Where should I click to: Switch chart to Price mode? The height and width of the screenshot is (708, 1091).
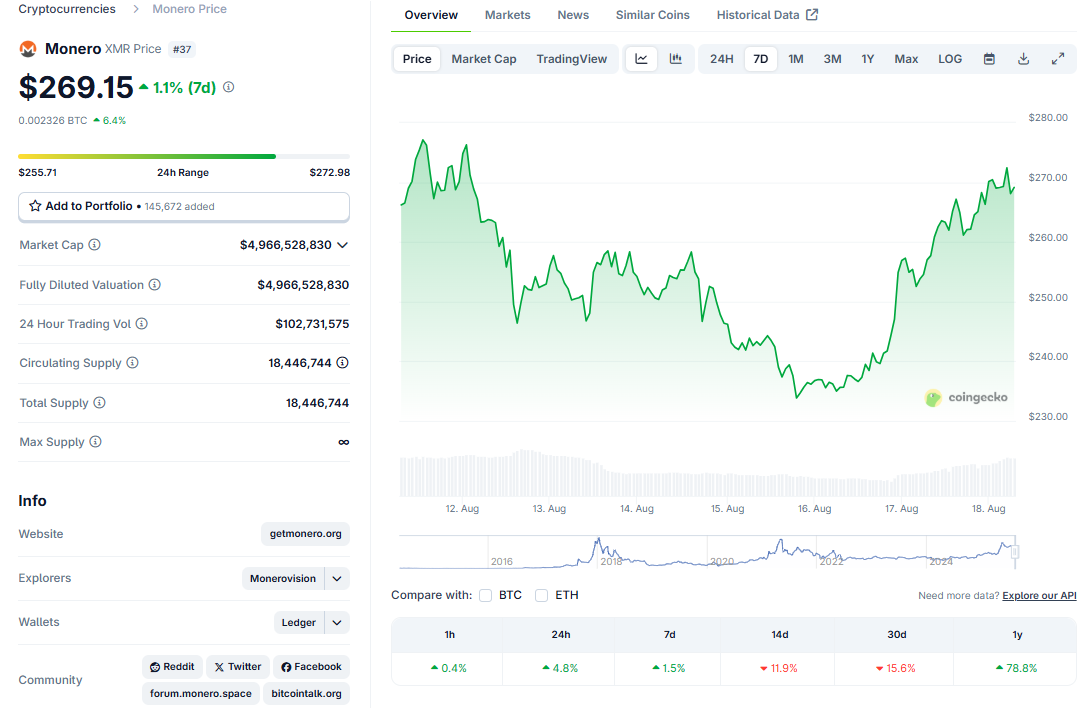[x=417, y=59]
